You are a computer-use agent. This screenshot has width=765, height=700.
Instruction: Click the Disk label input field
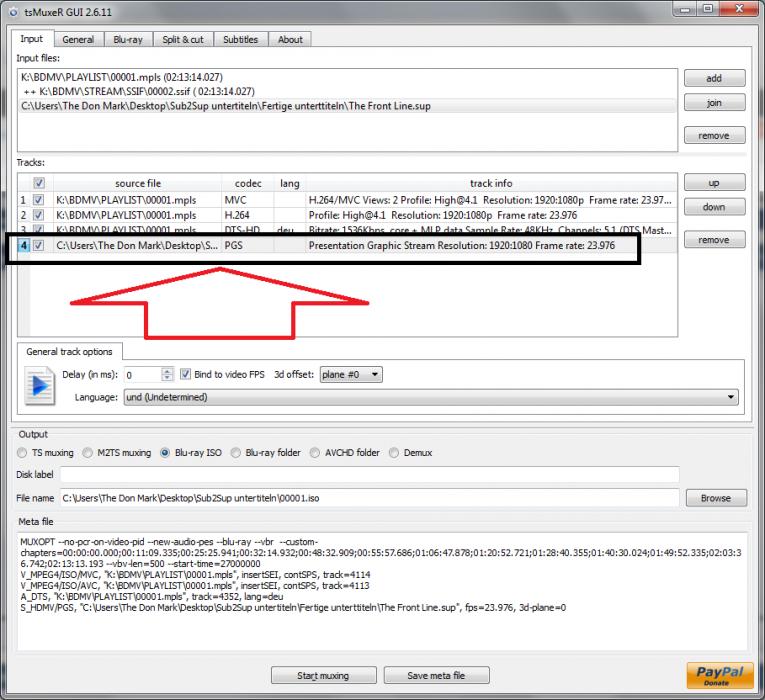pyautogui.click(x=369, y=474)
